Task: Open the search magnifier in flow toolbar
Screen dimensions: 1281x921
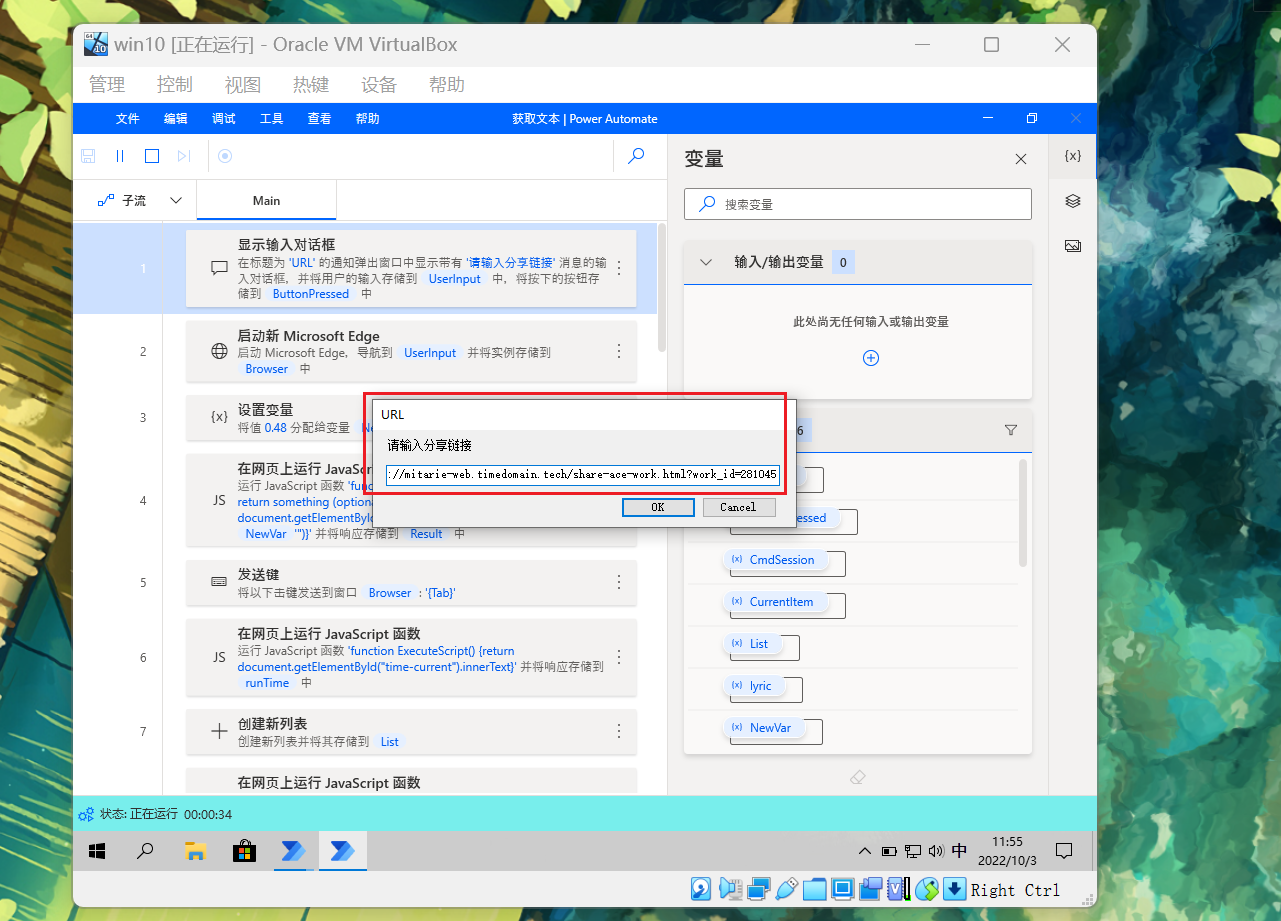Action: (636, 156)
